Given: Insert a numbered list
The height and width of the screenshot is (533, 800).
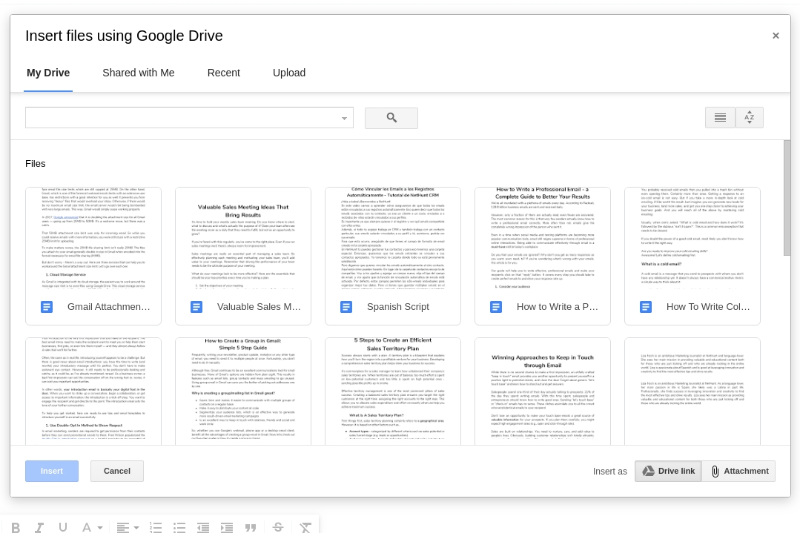Looking at the screenshot, I should 156,527.
